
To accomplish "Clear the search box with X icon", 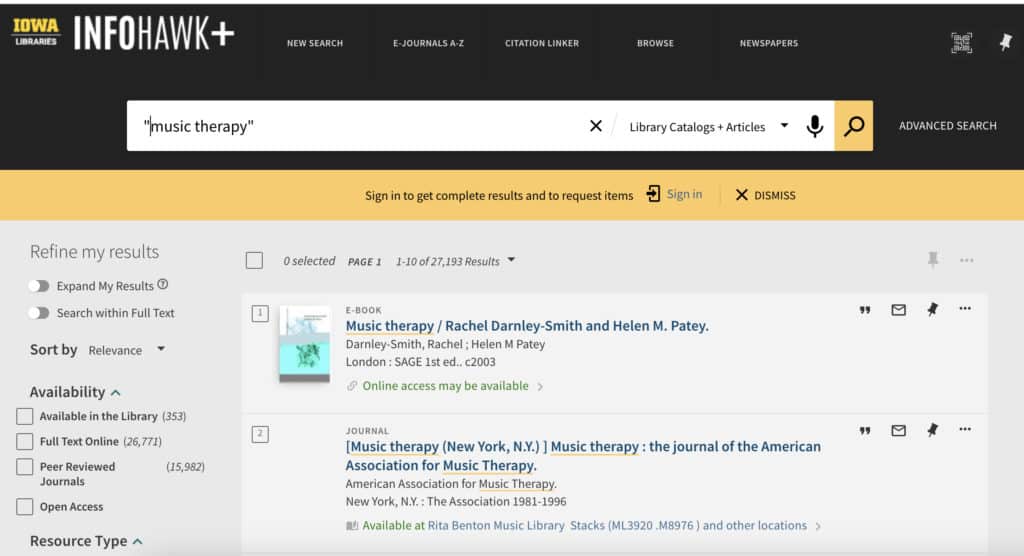I will point(596,126).
